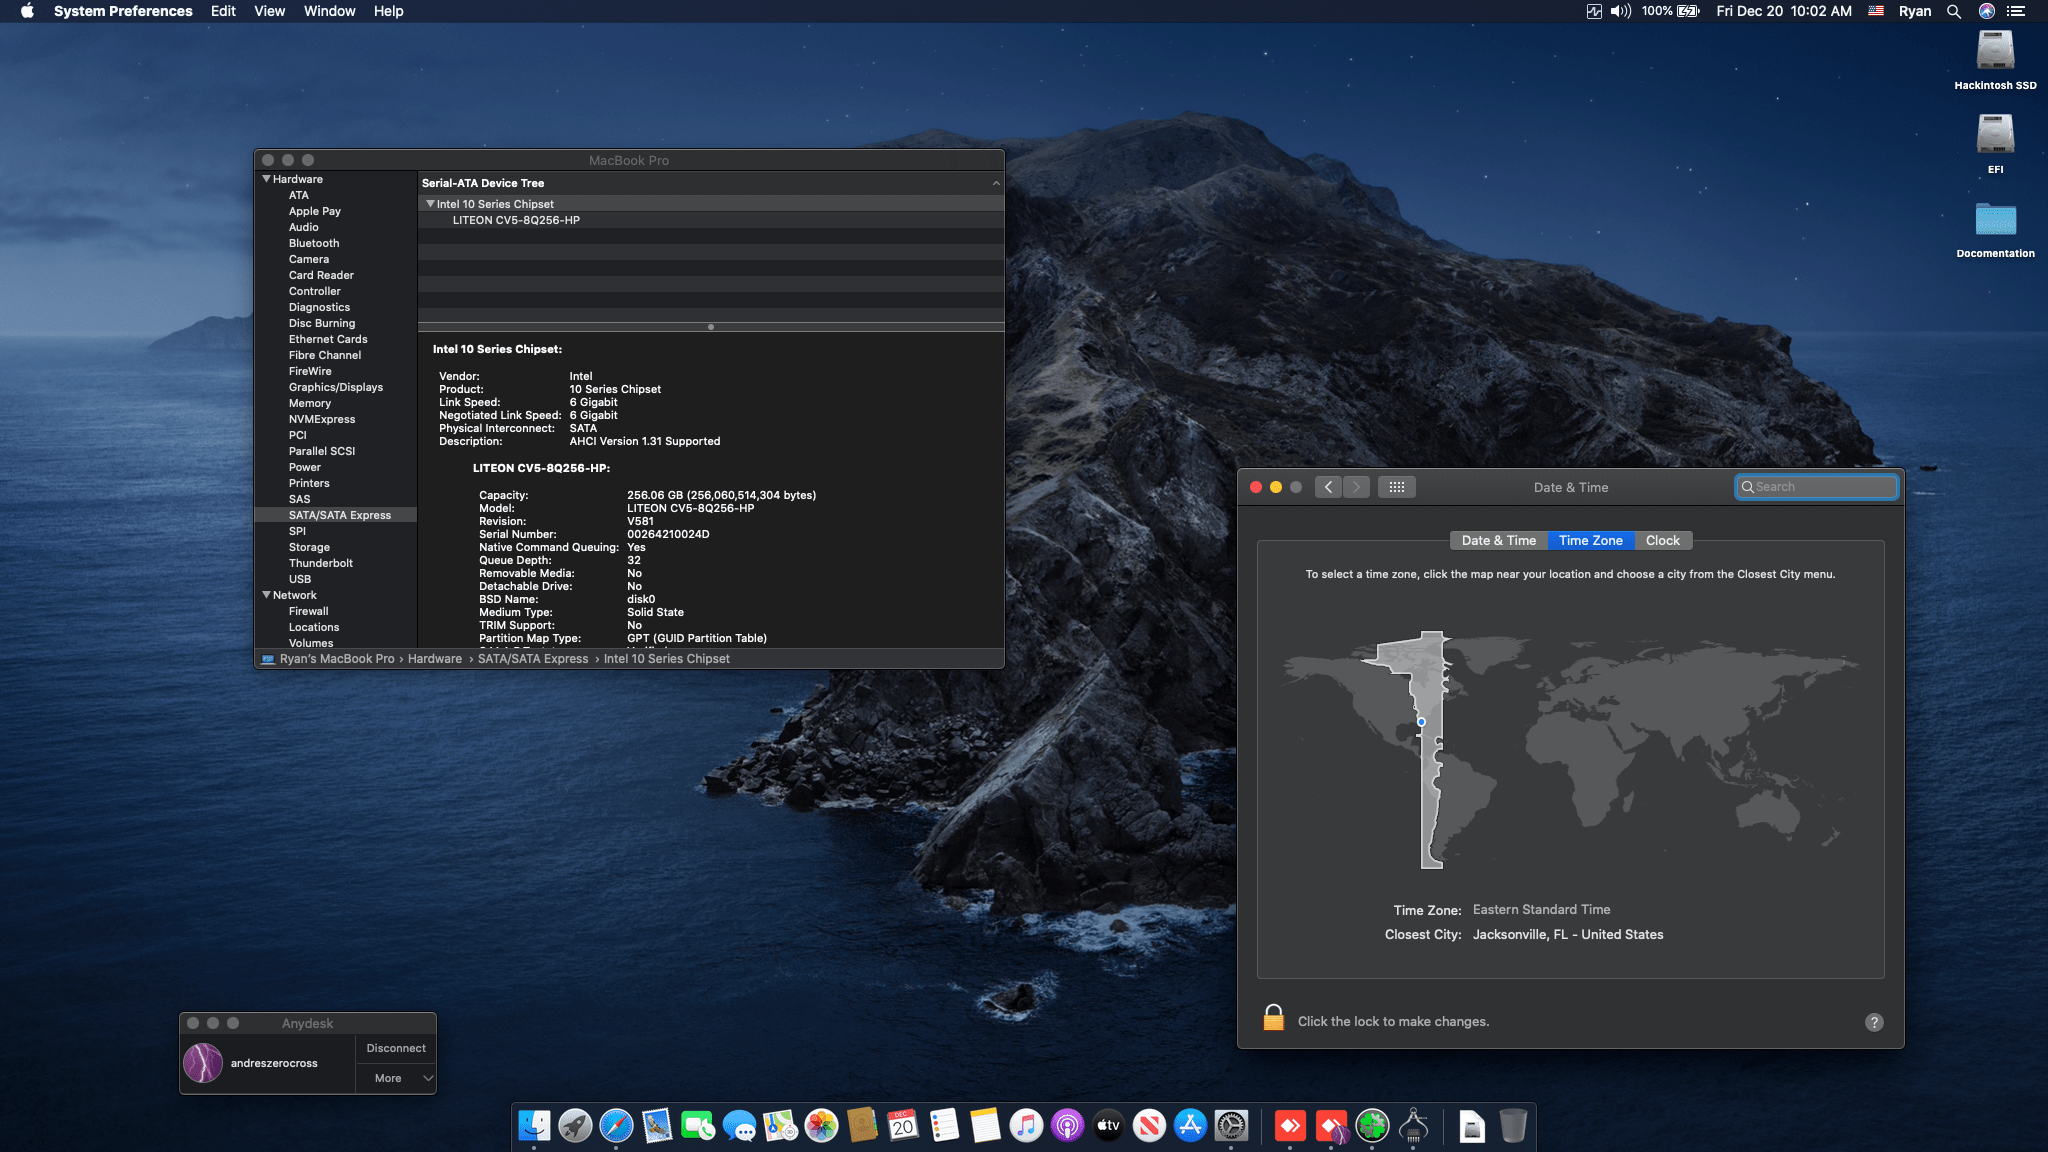Open the U.S. flag input menu

pos(1876,11)
